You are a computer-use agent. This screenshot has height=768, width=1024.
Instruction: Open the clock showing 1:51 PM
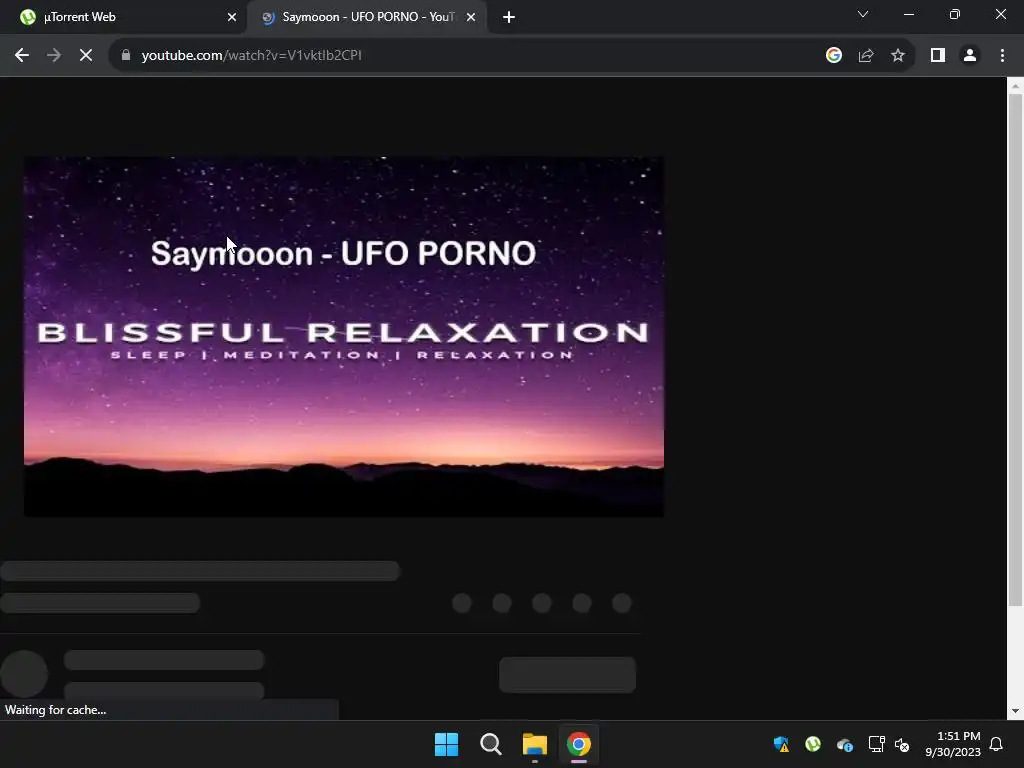(952, 744)
